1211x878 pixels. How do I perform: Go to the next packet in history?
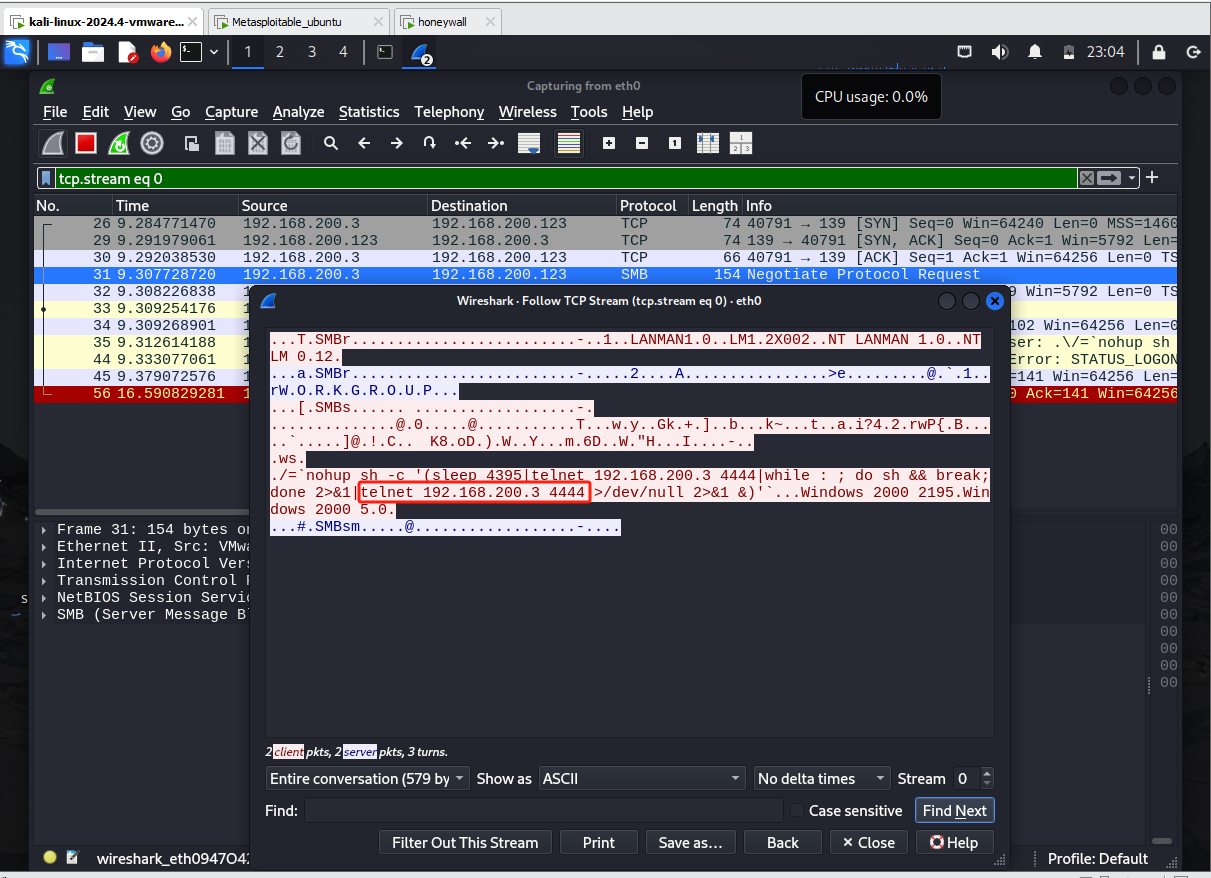(x=397, y=143)
